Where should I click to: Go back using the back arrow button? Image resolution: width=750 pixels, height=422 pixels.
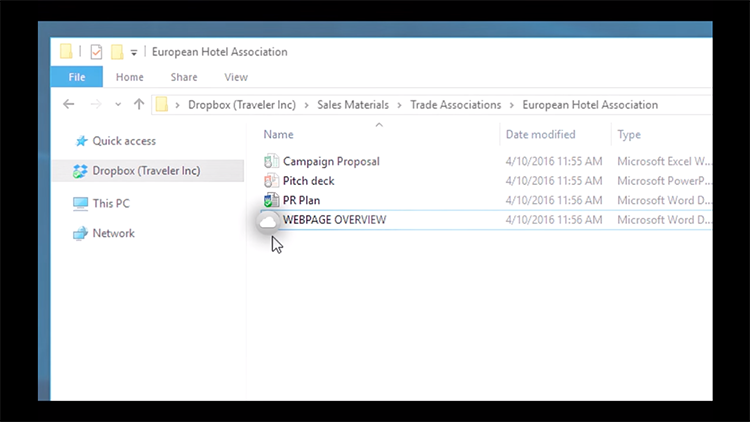[x=69, y=104]
